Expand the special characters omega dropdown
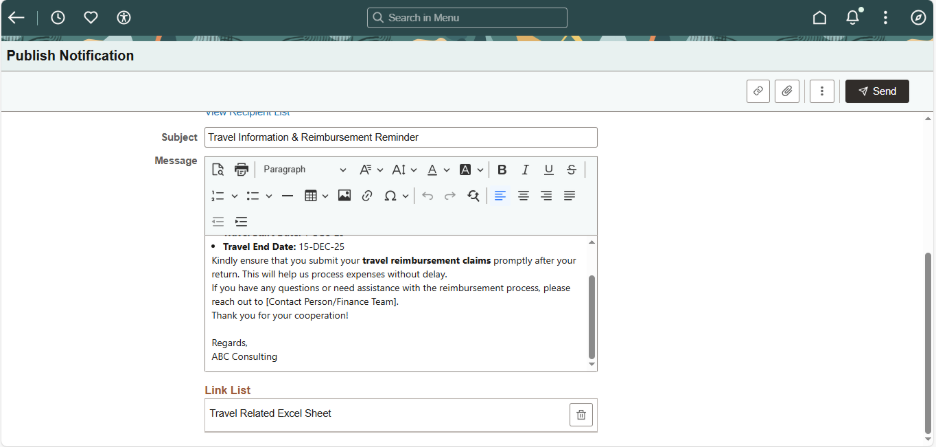 397,196
